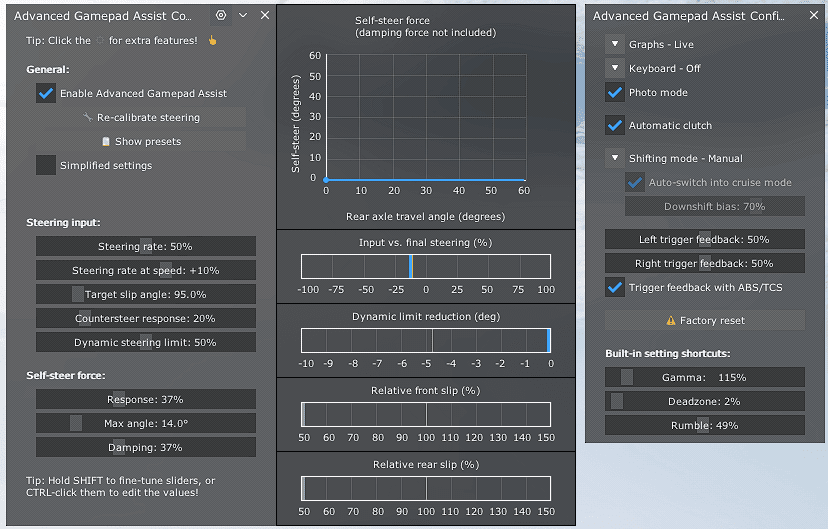828x529 pixels.
Task: Disable the Enable Advanced Gamepad Assist checkbox
Action: 46,93
